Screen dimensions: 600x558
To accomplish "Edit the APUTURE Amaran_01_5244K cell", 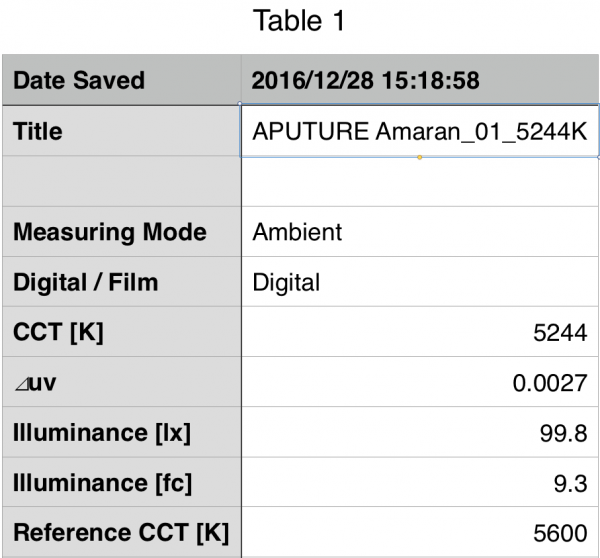I will (420, 131).
